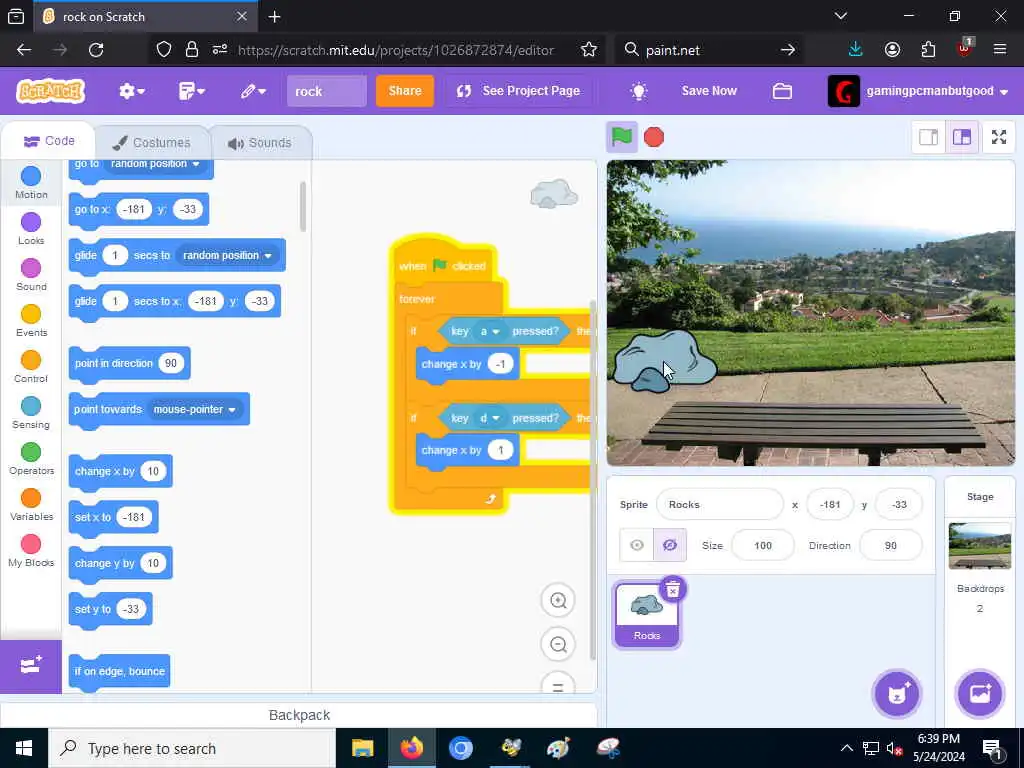Reload the browser page

pyautogui.click(x=96, y=50)
